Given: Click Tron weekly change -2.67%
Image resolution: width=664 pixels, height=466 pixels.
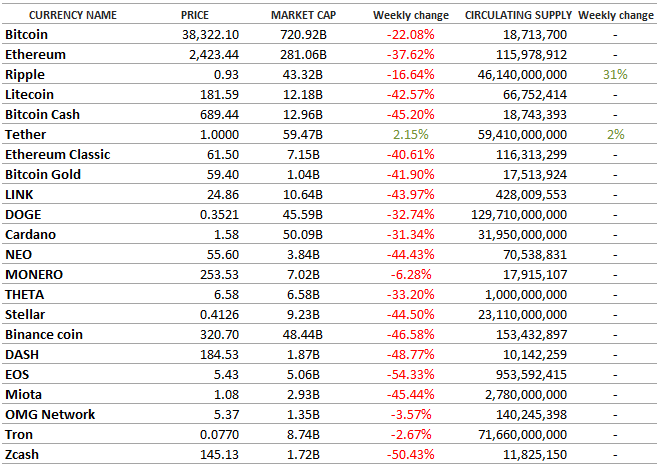Looking at the screenshot, I should pos(411,435).
